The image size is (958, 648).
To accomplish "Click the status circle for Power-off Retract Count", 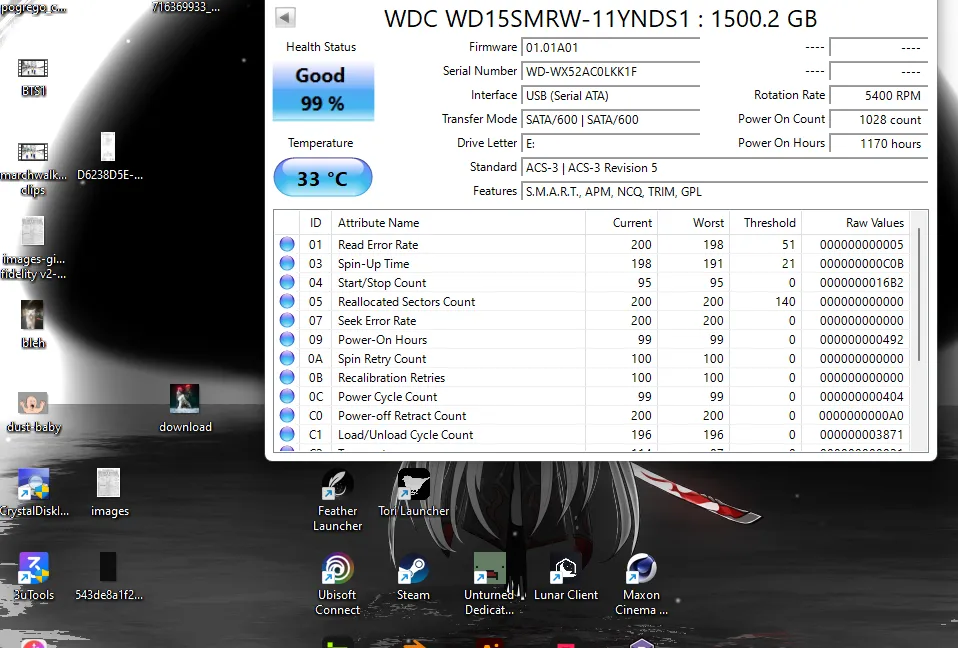I will click(287, 415).
